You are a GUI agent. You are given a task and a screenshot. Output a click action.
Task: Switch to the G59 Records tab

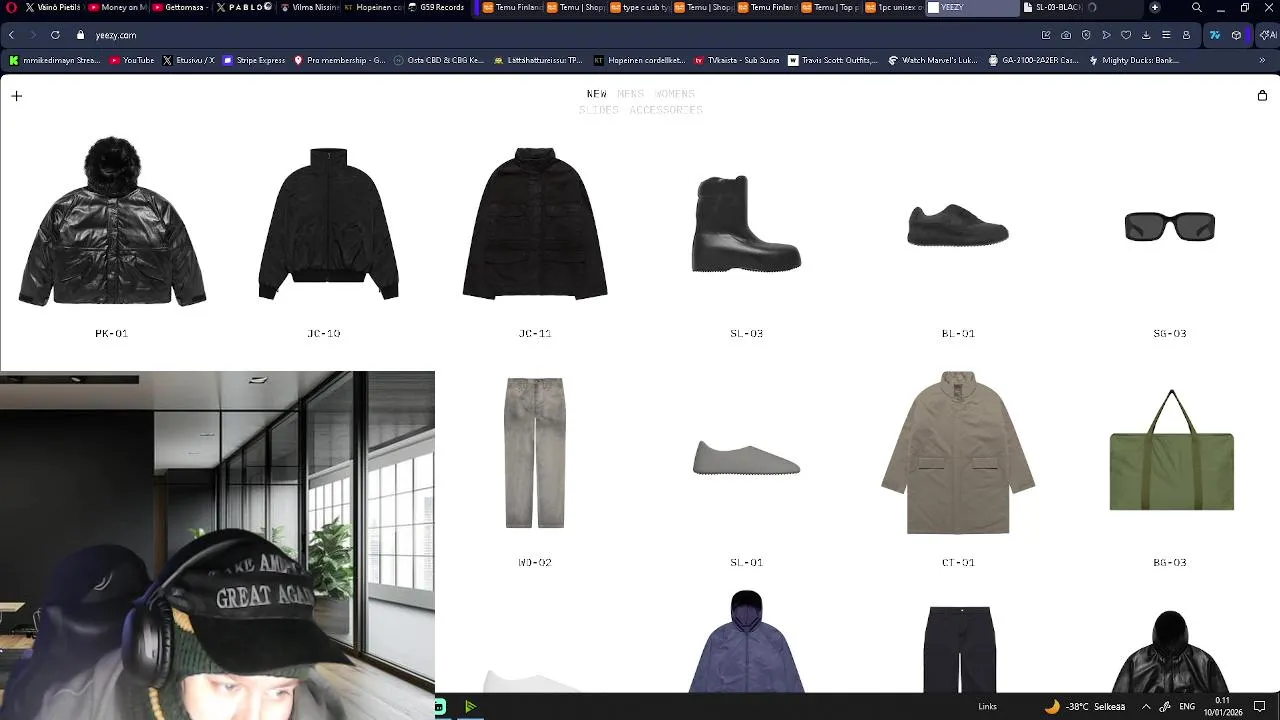(x=436, y=7)
